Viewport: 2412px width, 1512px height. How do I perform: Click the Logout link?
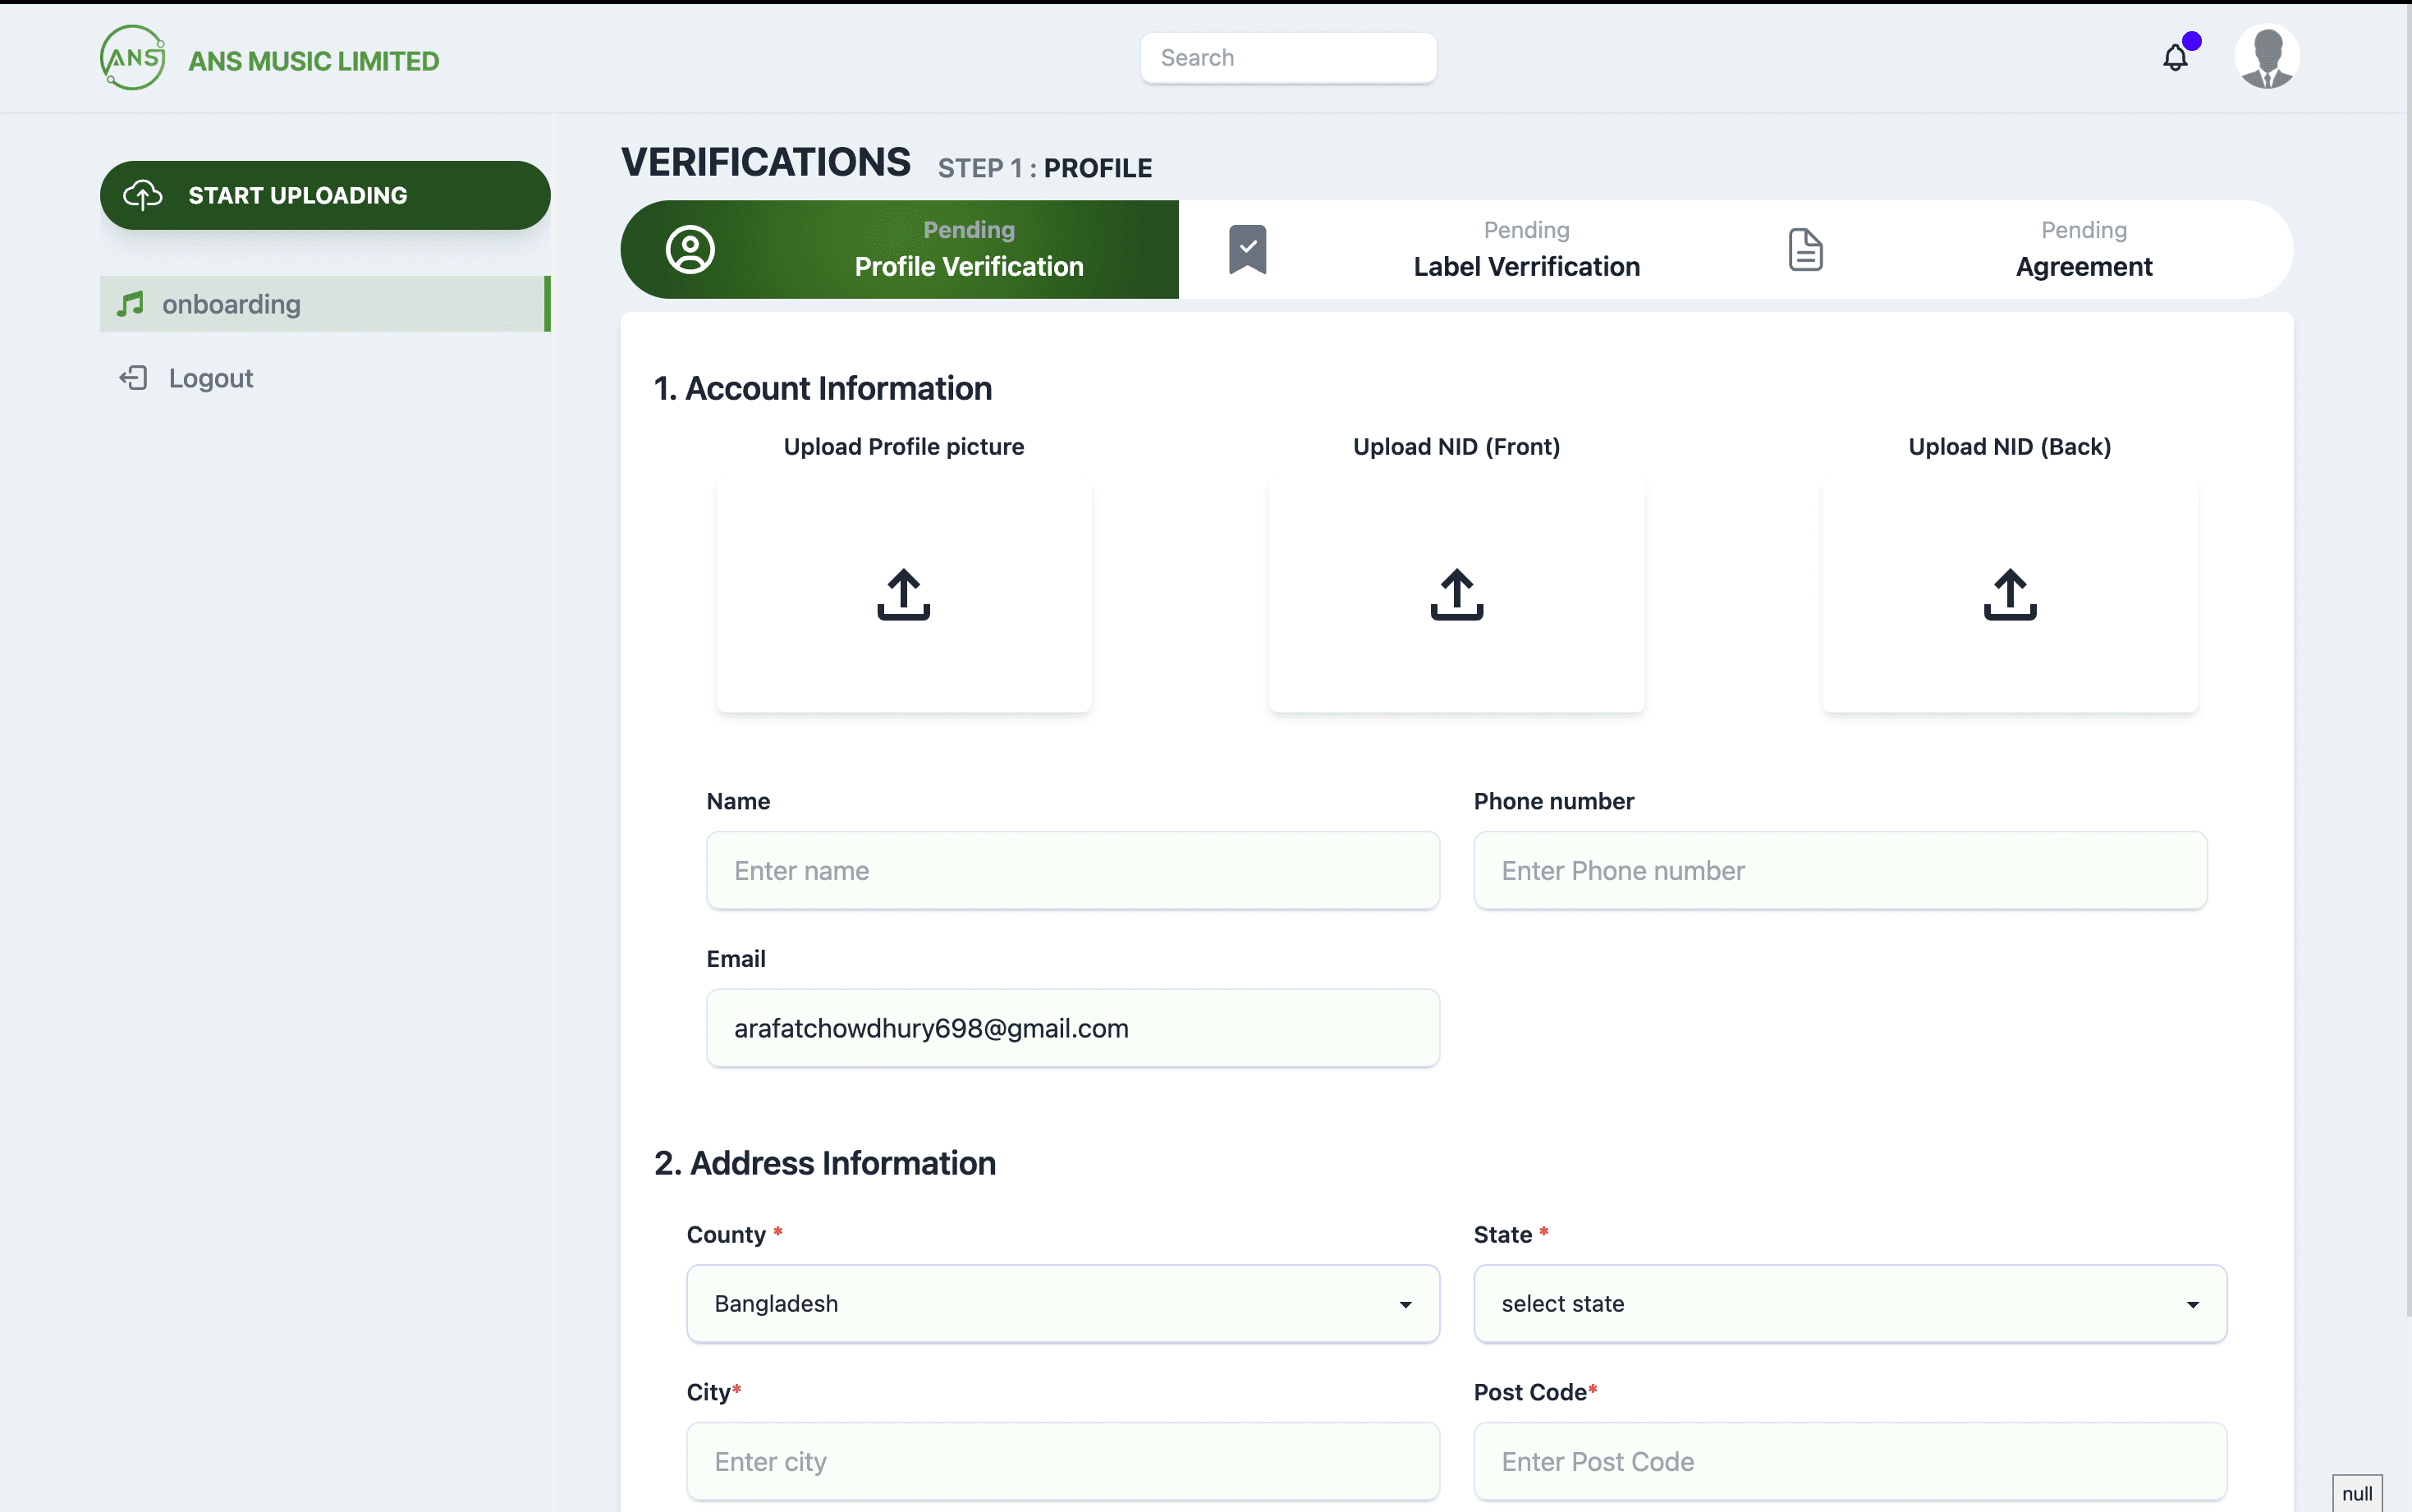(210, 378)
